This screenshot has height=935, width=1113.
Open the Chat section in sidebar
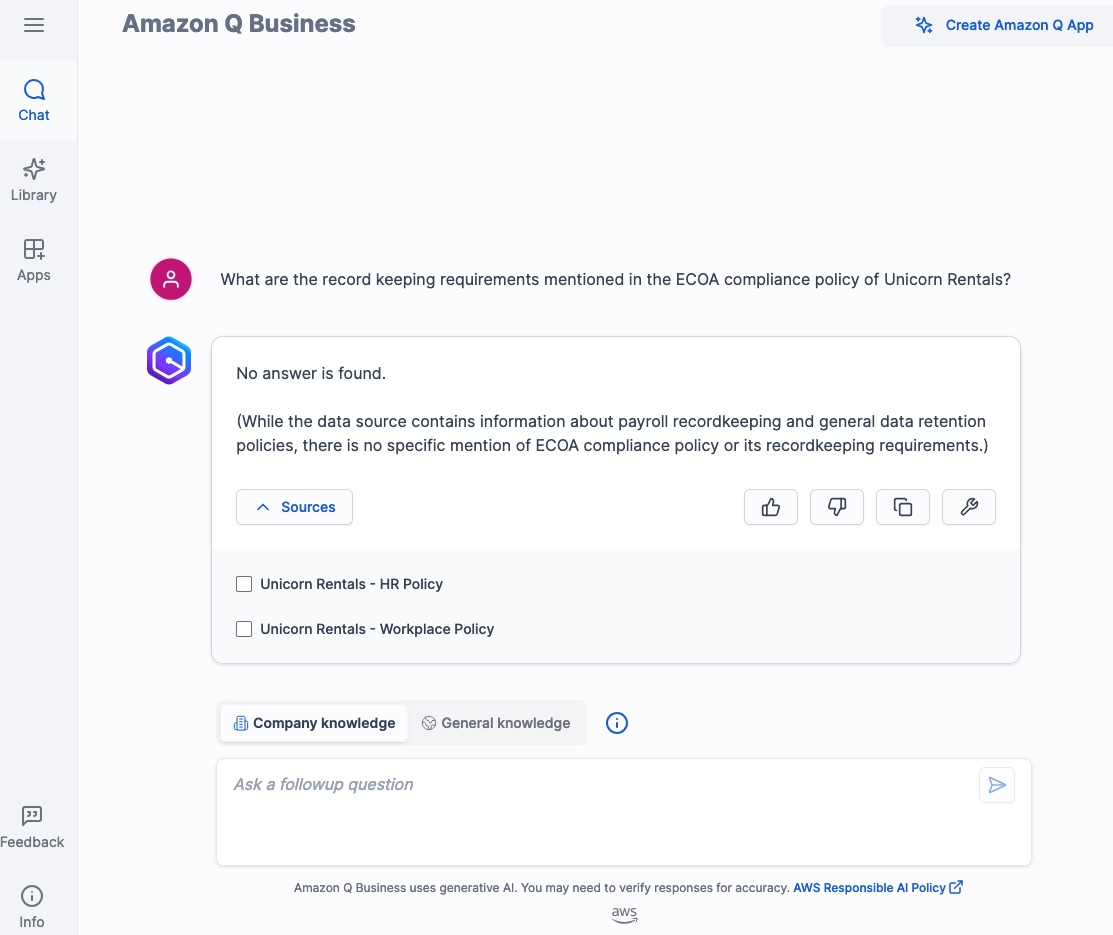coord(33,100)
